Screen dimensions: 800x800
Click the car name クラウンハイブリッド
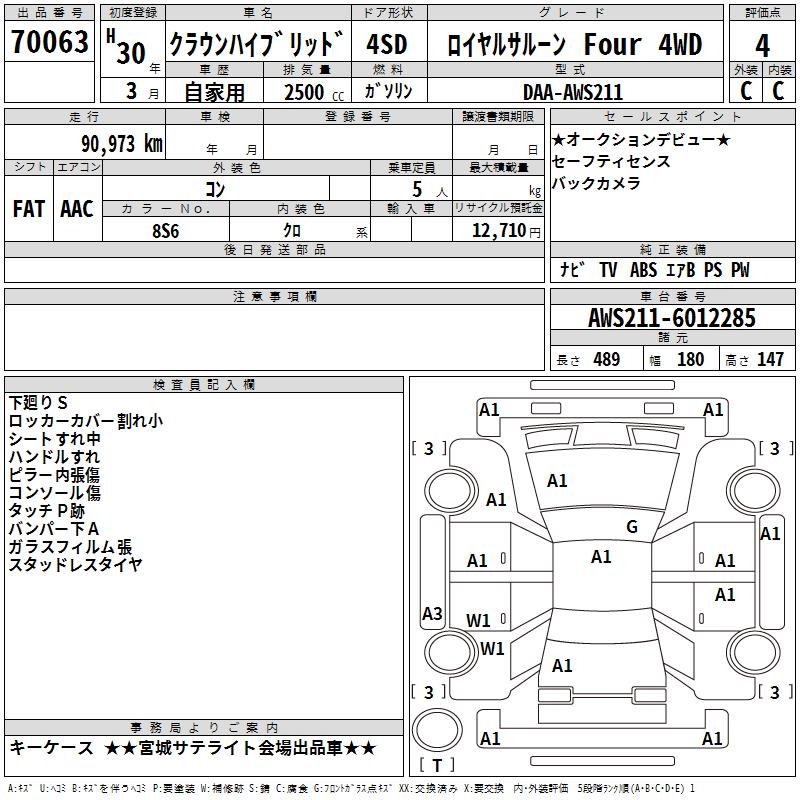pyautogui.click(x=257, y=43)
